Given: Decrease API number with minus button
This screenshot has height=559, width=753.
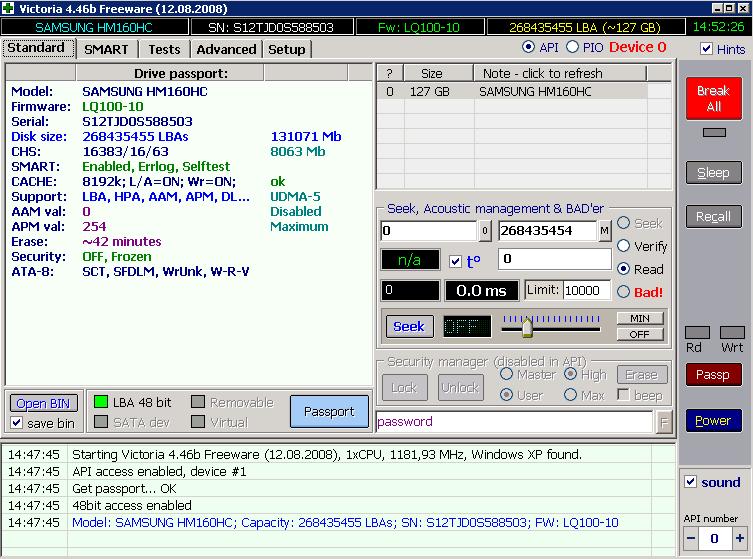Looking at the screenshot, I should point(691,538).
